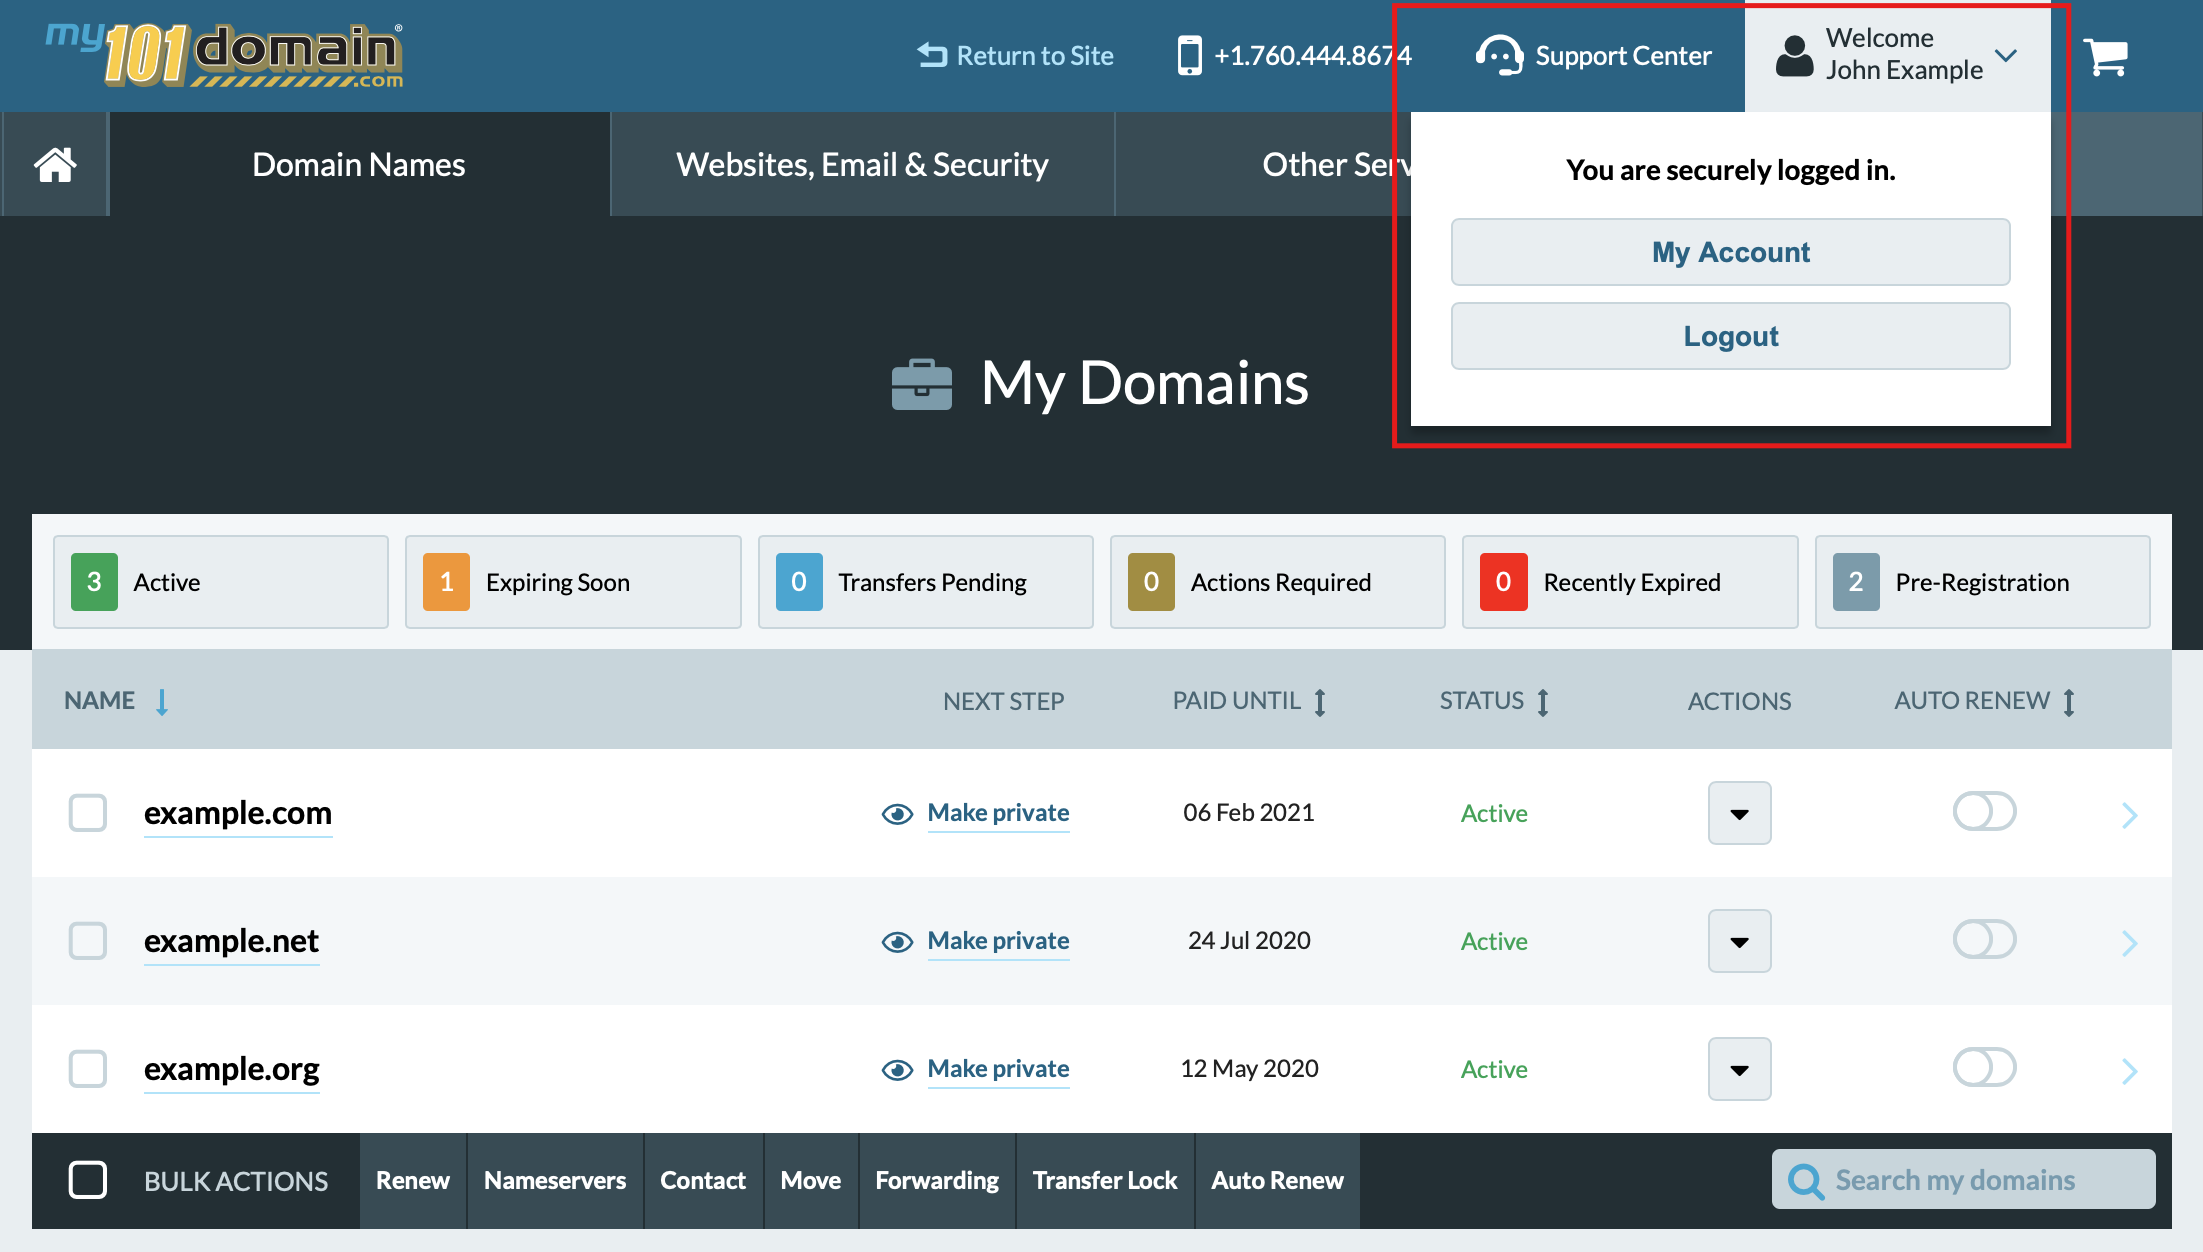
Task: Open the Domain Names tab
Action: 358,163
